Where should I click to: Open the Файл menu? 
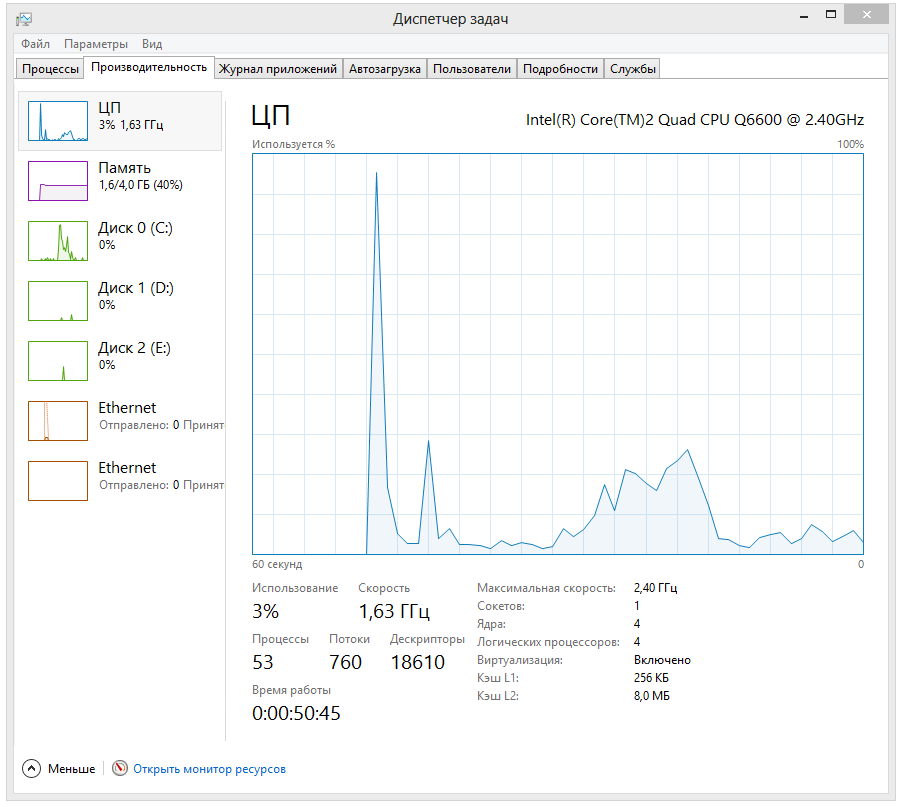click(x=36, y=44)
